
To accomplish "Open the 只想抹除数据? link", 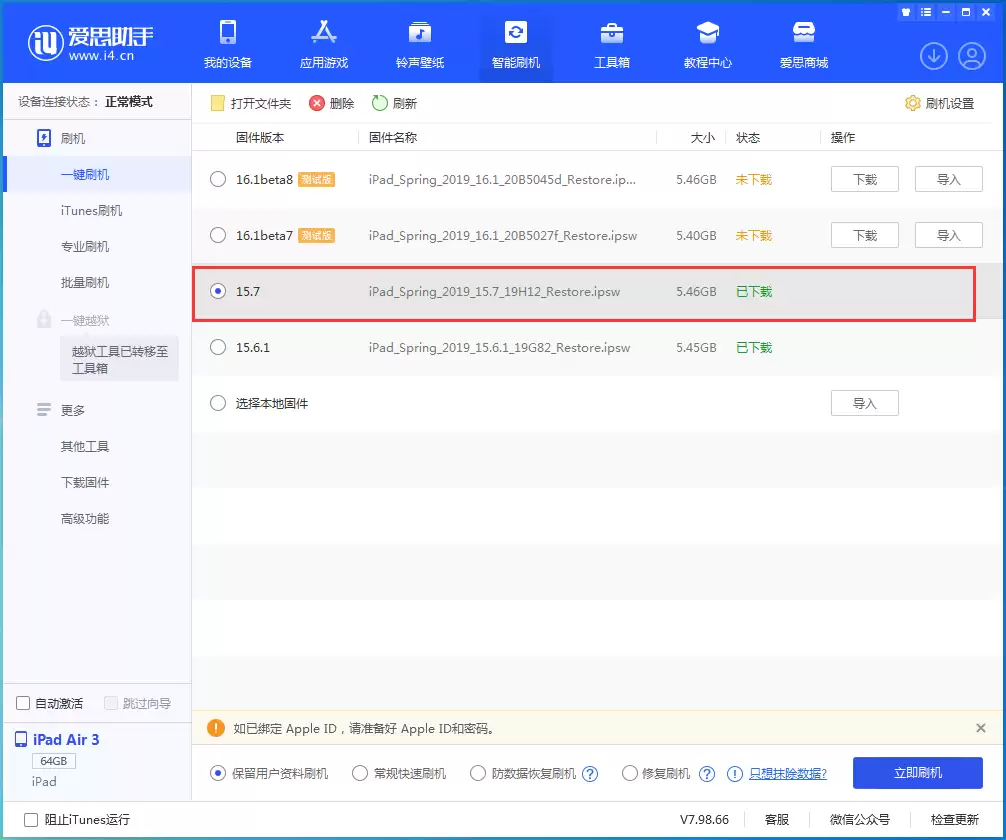I will point(788,773).
